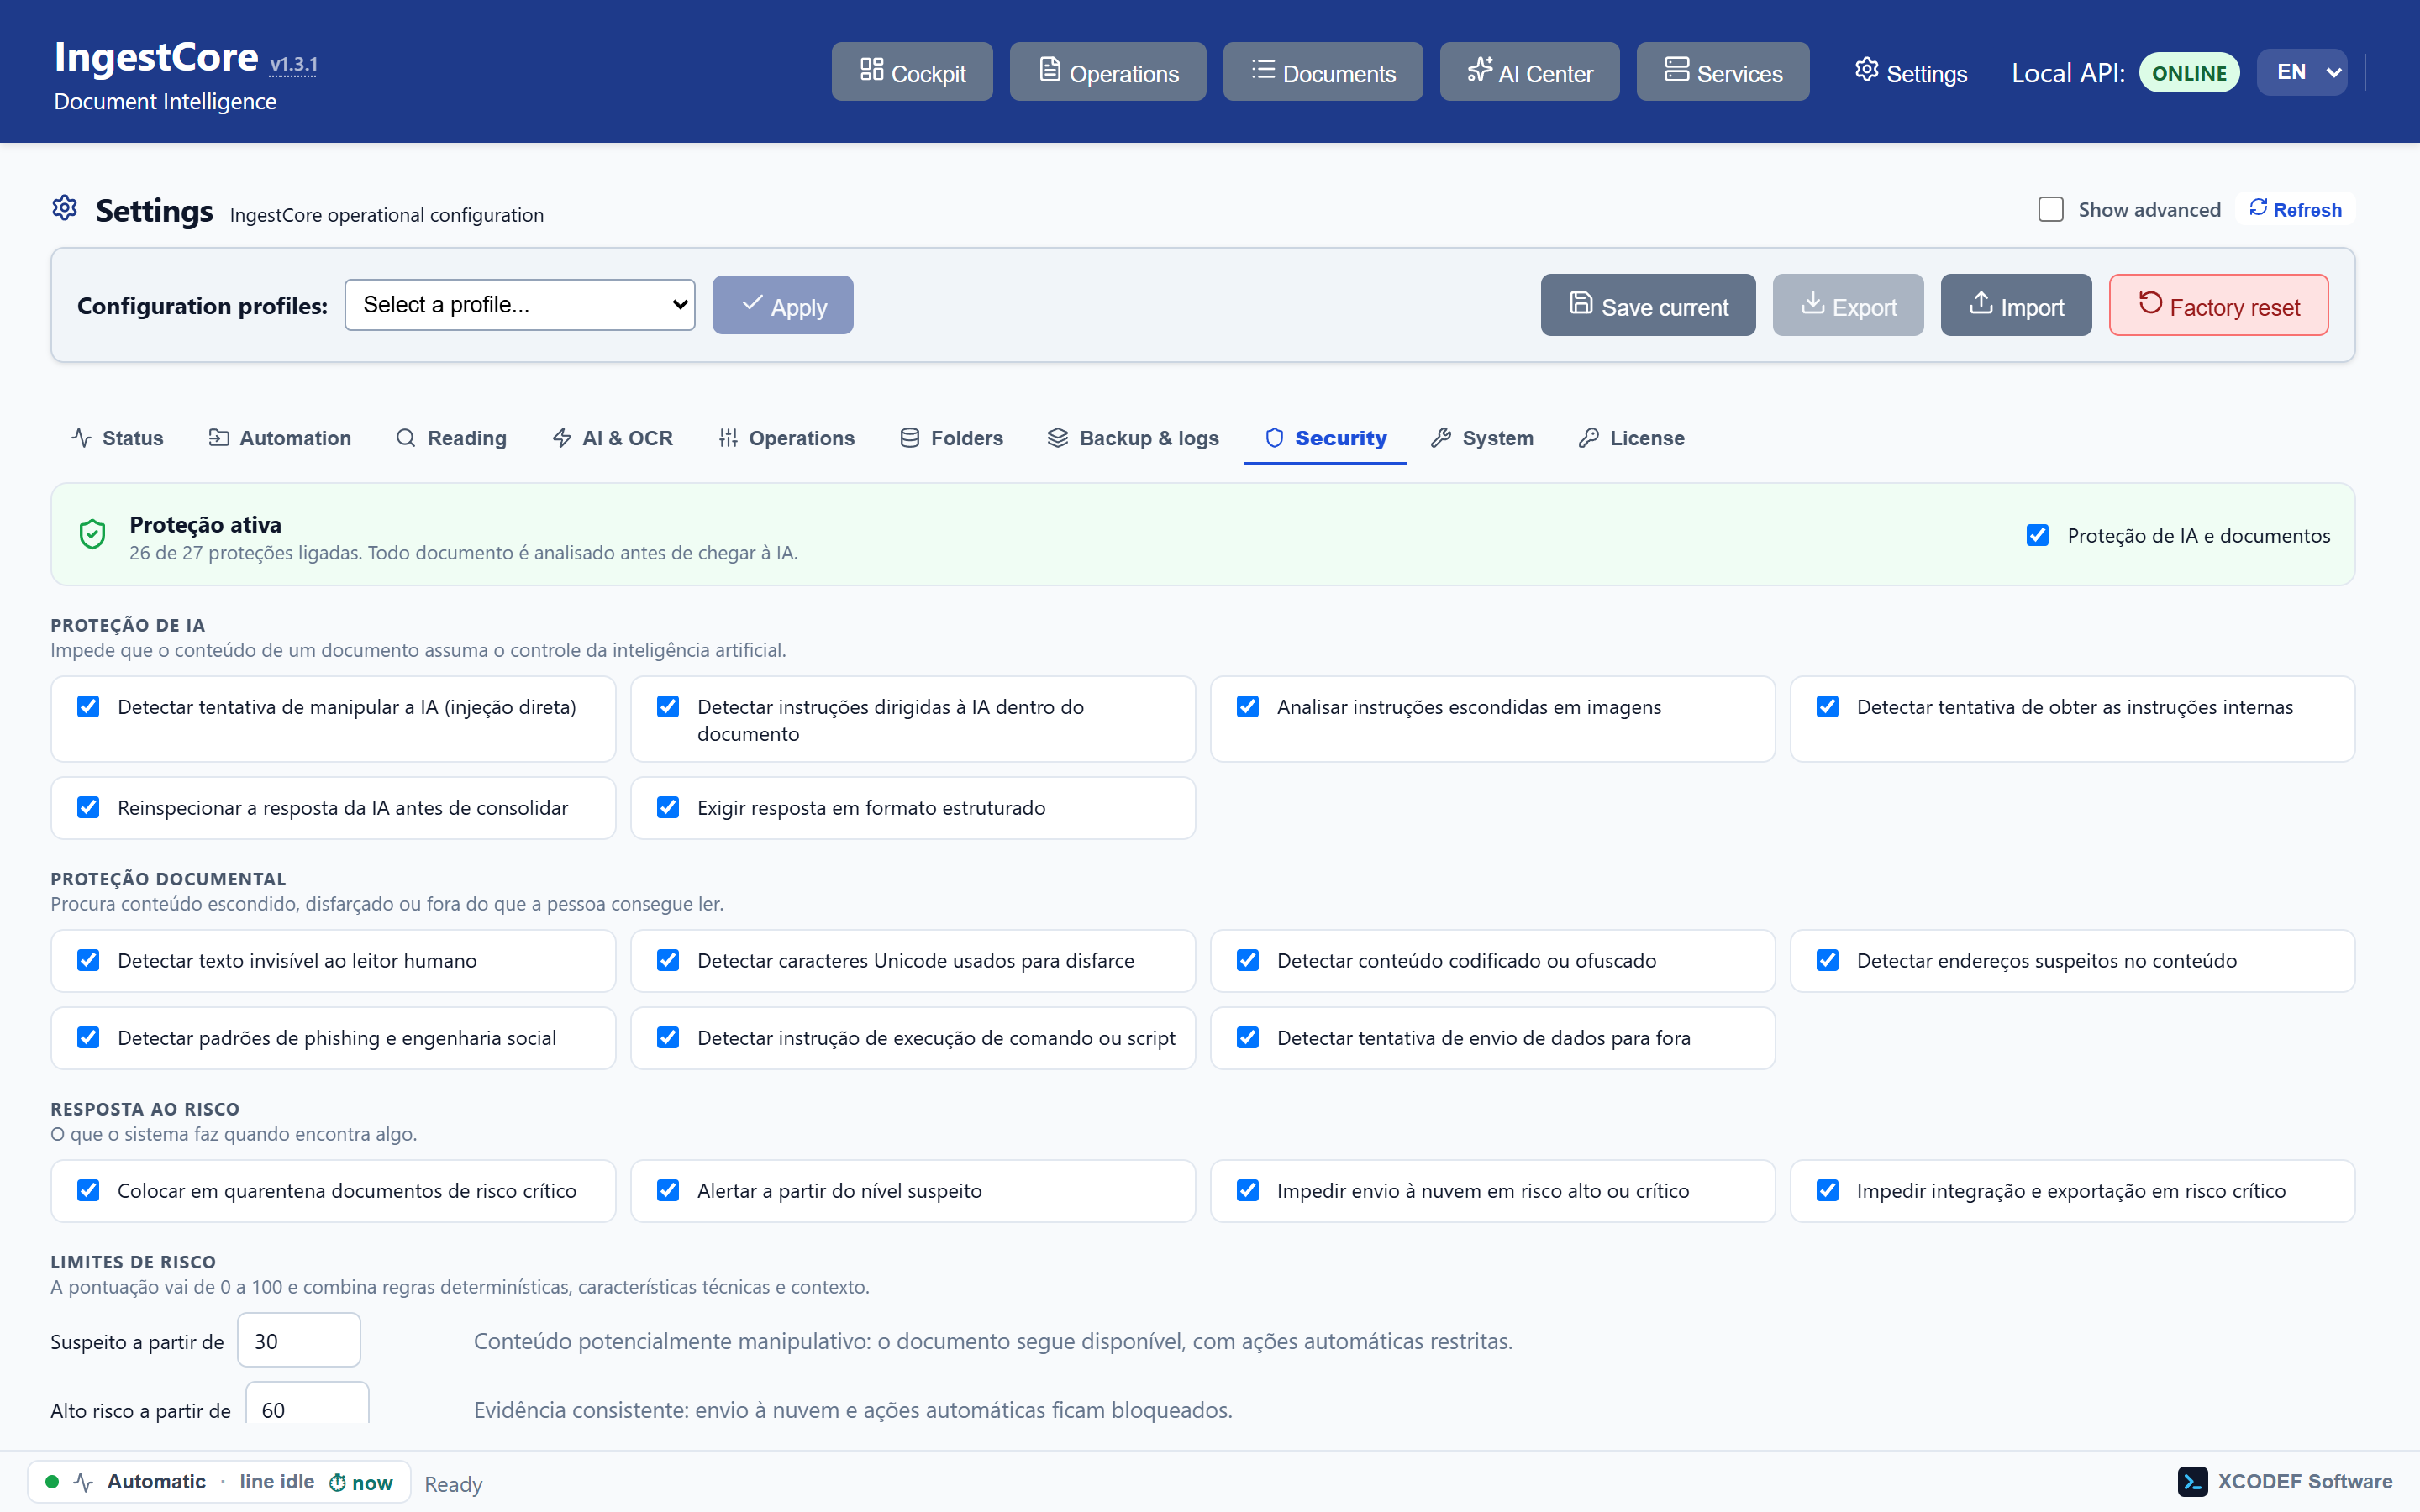The width and height of the screenshot is (2420, 1512).
Task: Open the Automation tab
Action: tap(280, 438)
